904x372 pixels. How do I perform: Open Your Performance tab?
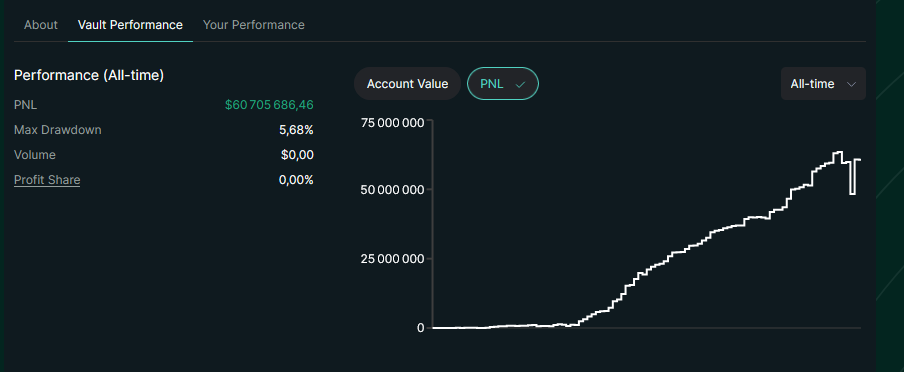click(254, 25)
